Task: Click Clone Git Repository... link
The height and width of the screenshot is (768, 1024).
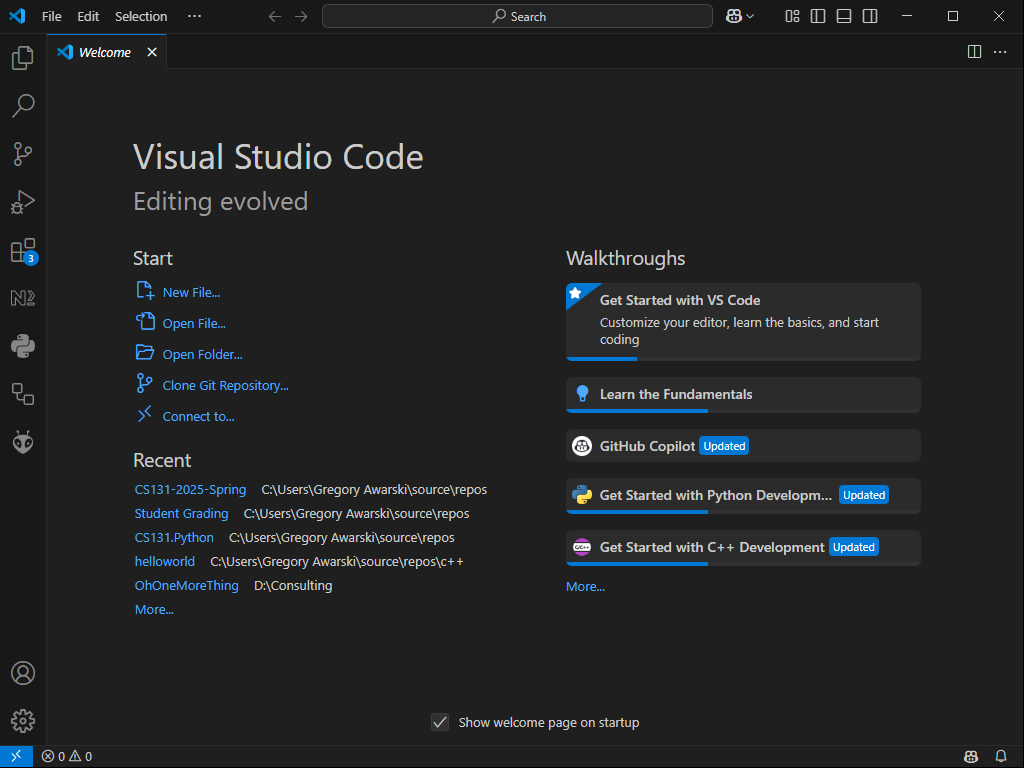Action: pos(225,385)
